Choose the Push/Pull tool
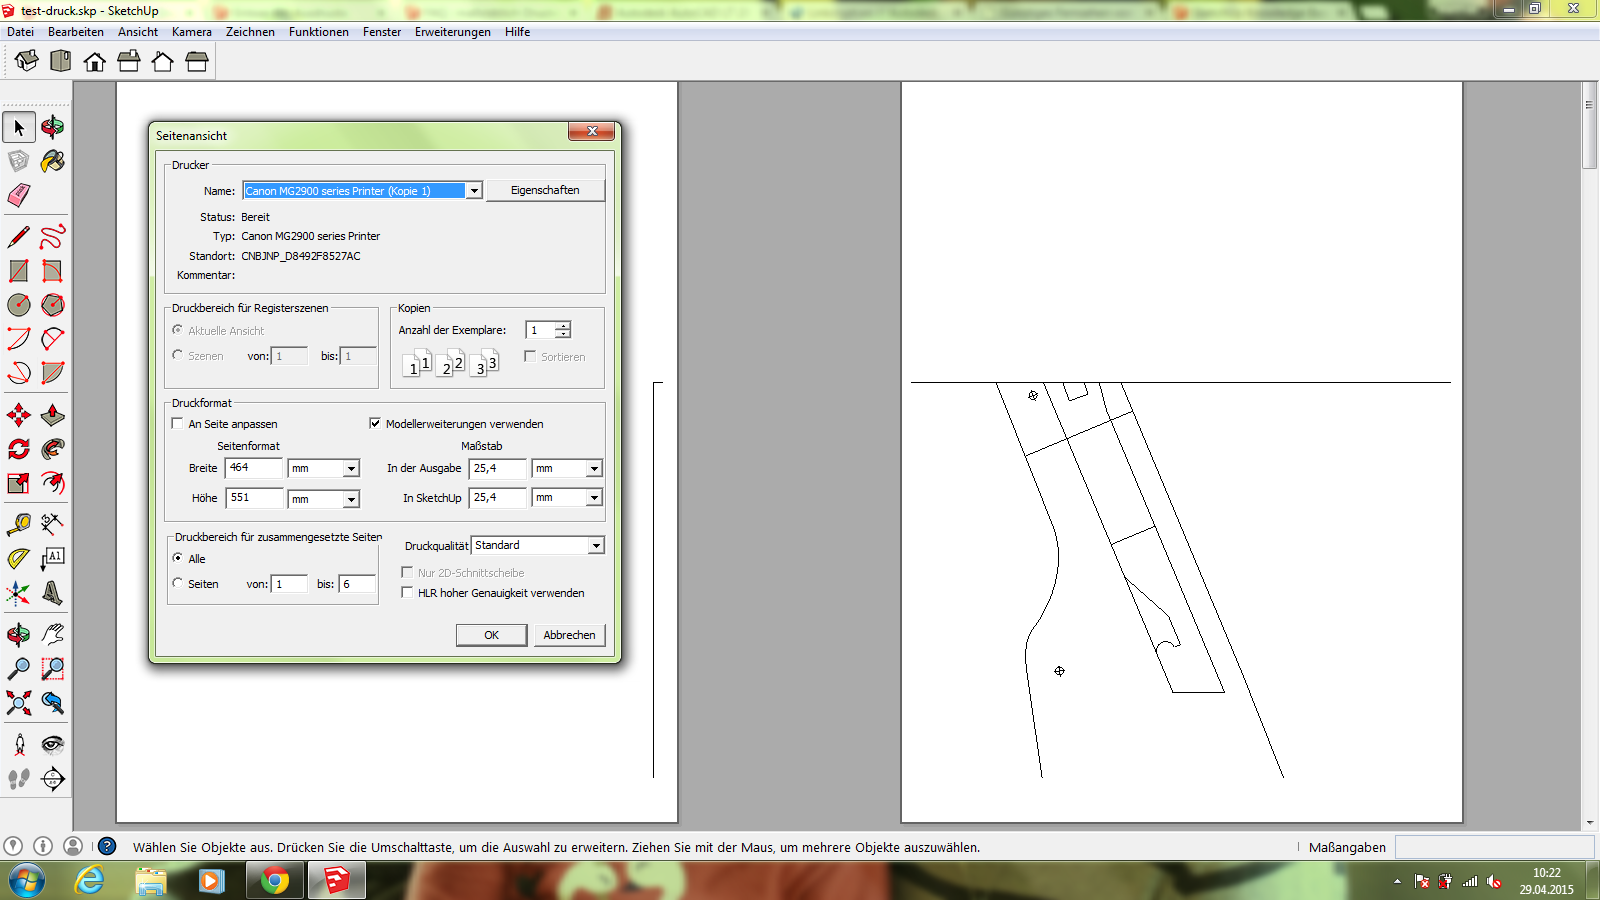 [x=53, y=415]
